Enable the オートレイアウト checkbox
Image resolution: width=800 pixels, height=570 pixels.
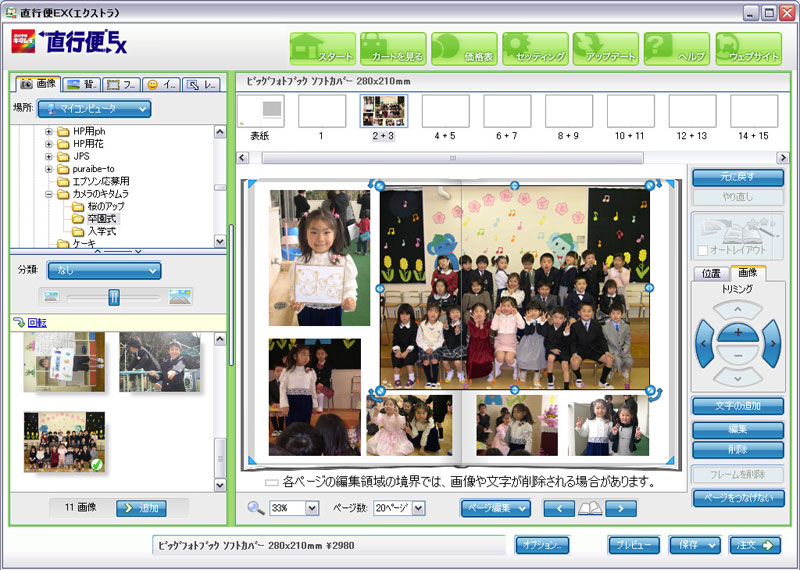point(705,249)
